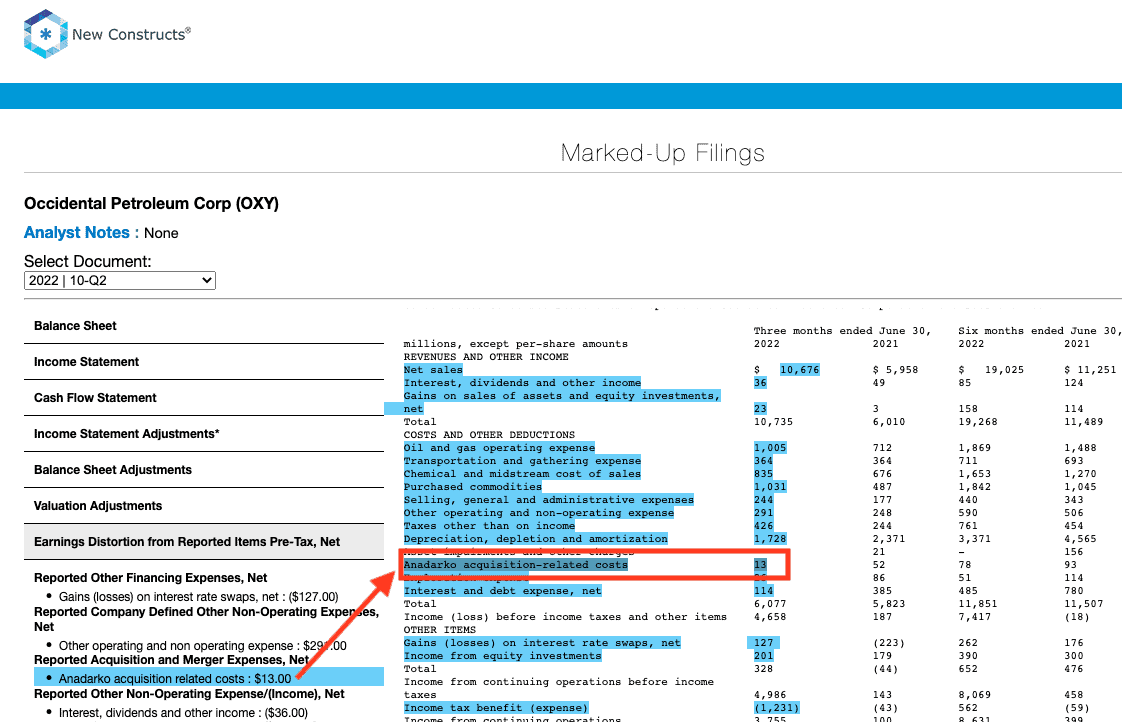Click Reported Other Non-Operating Expense/(Income), Net heading
The image size is (1122, 722).
click(x=189, y=694)
